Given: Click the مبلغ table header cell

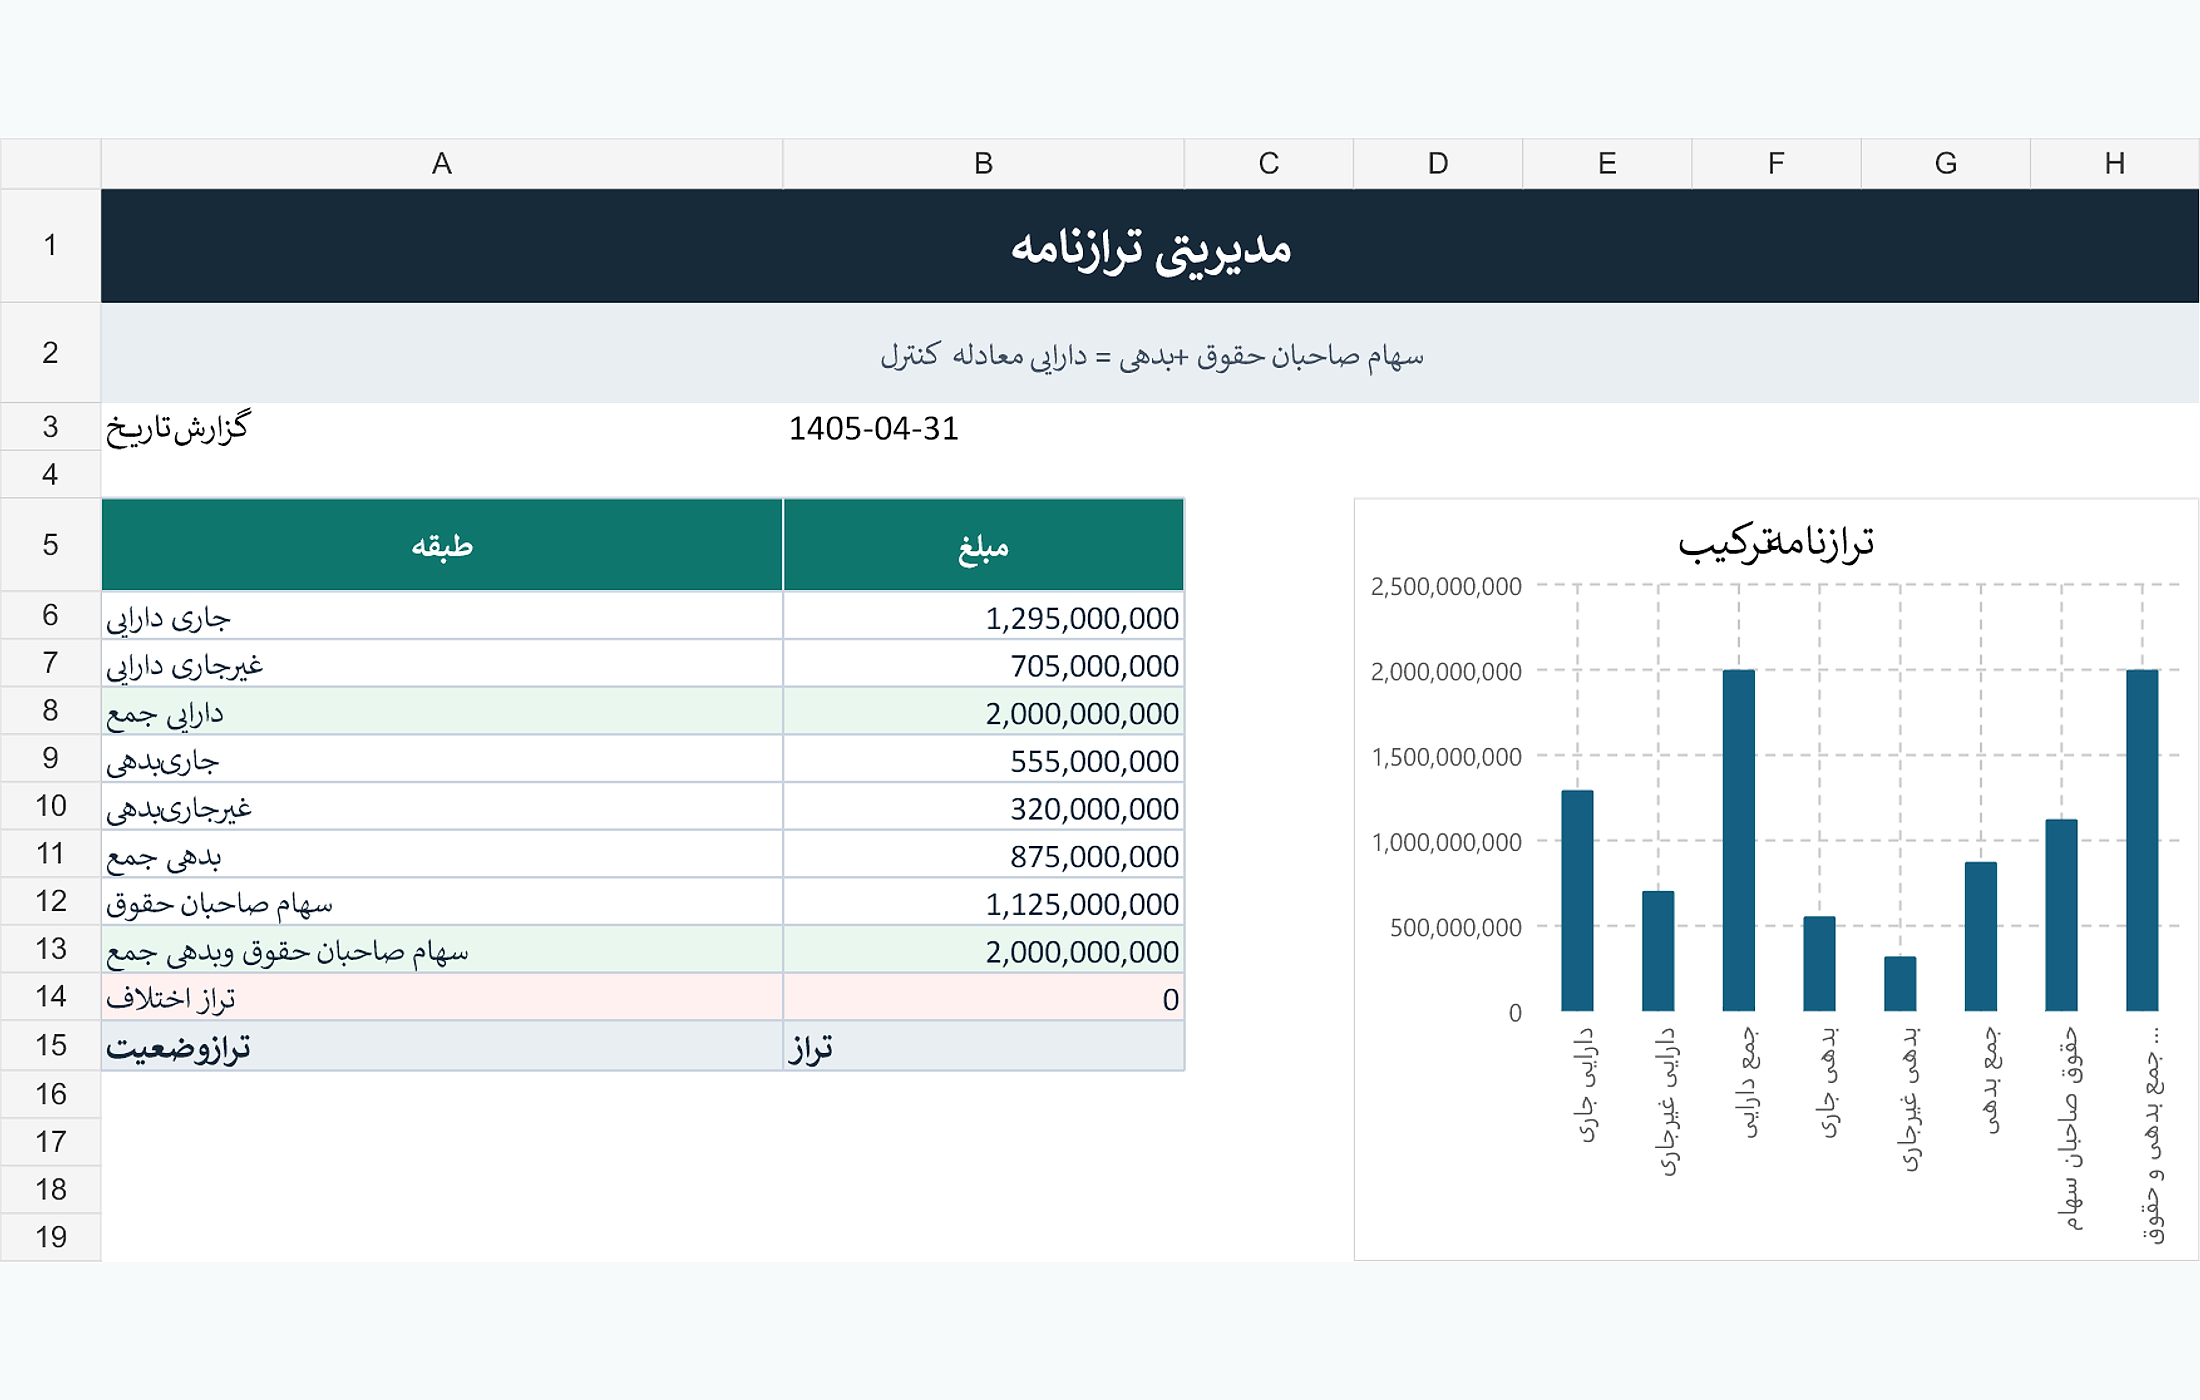Looking at the screenshot, I should pyautogui.click(x=983, y=545).
